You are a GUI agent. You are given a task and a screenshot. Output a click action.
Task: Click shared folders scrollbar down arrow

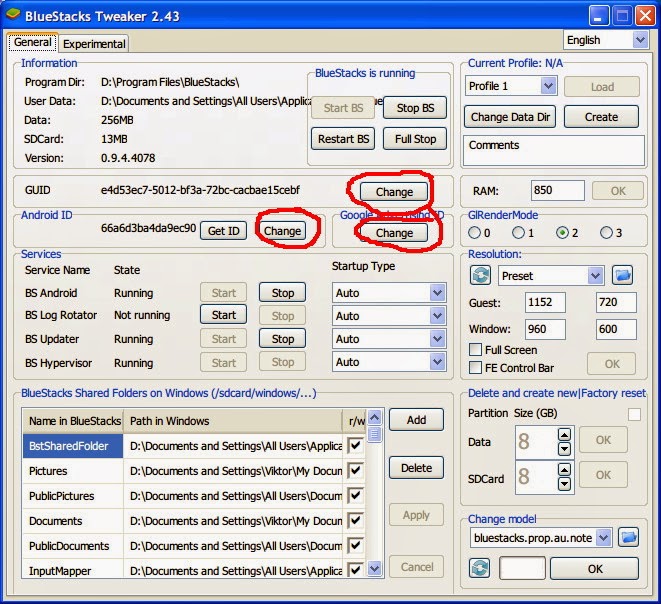click(375, 568)
